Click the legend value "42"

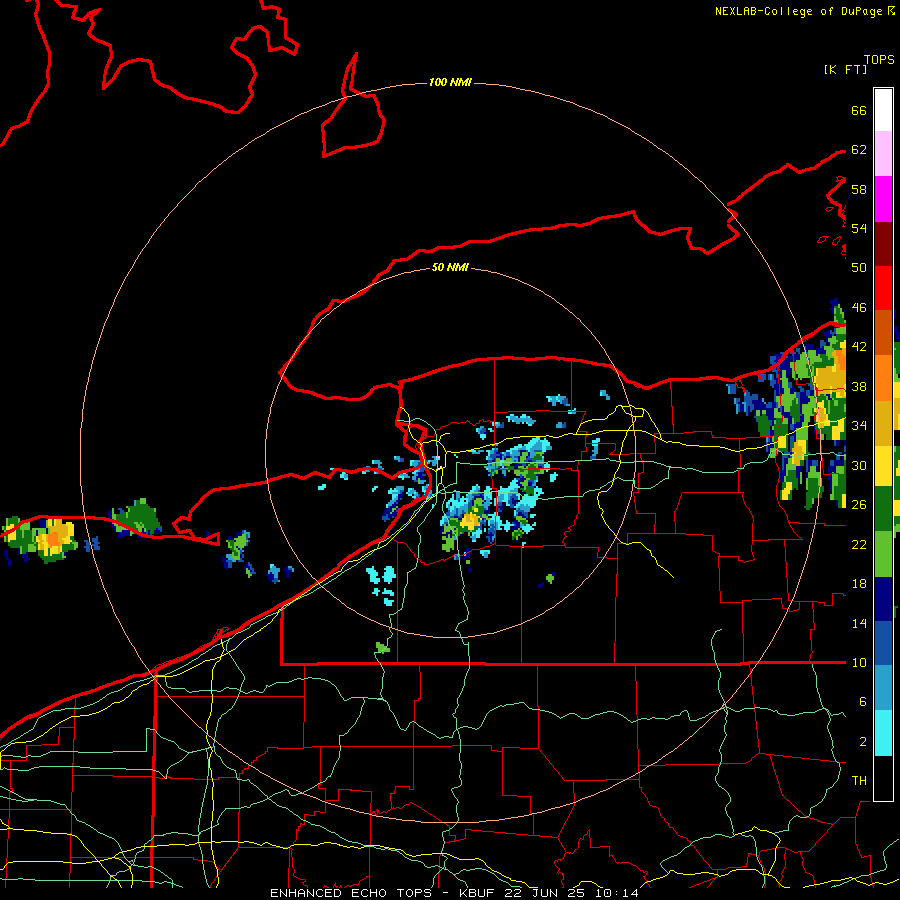(859, 347)
